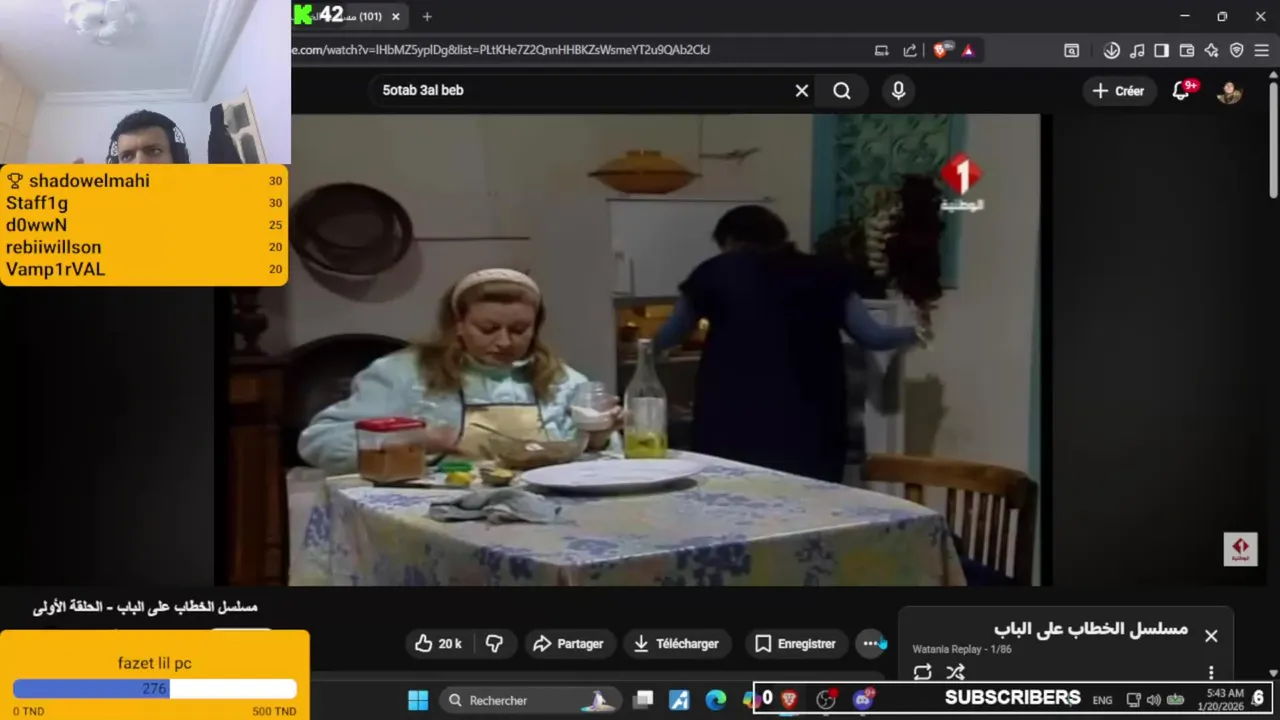
Task: Open the three-dot more actions menu
Action: pos(871,644)
